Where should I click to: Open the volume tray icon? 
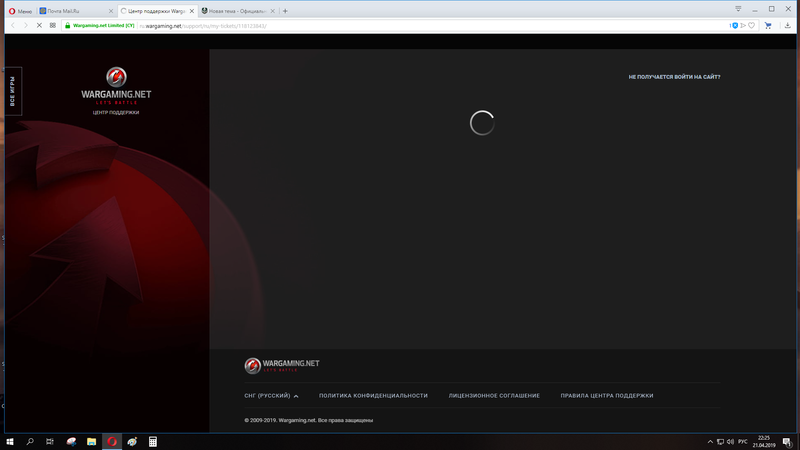(x=730, y=442)
